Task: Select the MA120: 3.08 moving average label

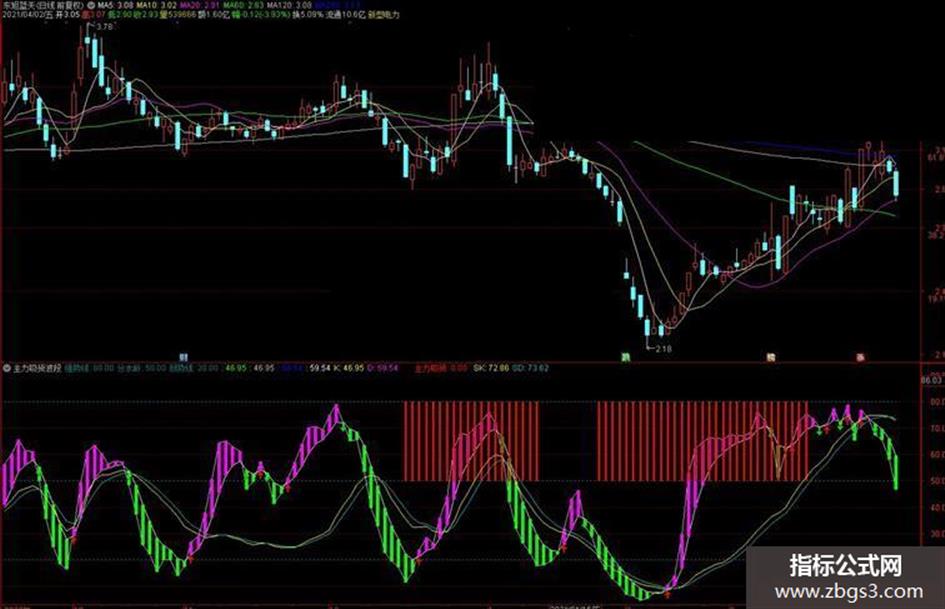Action: click(x=289, y=5)
